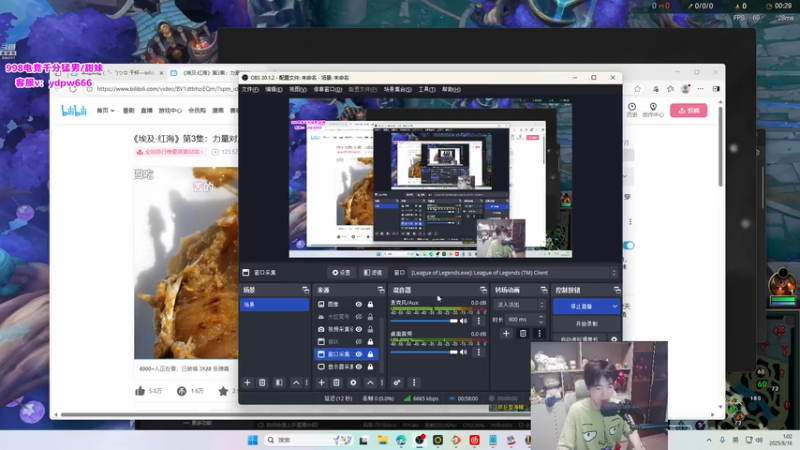Open OBS 停靠窗口 menu

[328, 89]
